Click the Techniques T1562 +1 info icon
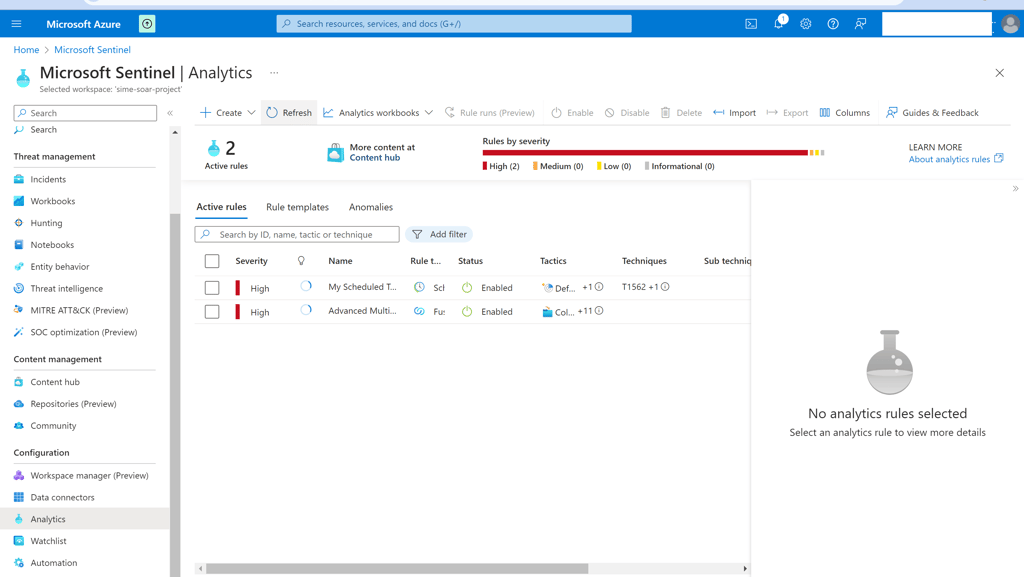 tap(665, 287)
